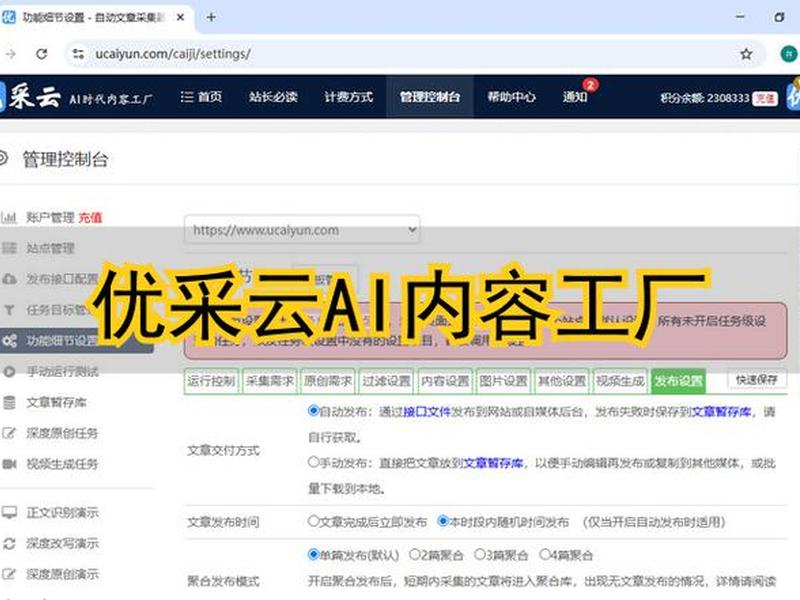Go to 站长必读 in top navigation

(x=273, y=96)
